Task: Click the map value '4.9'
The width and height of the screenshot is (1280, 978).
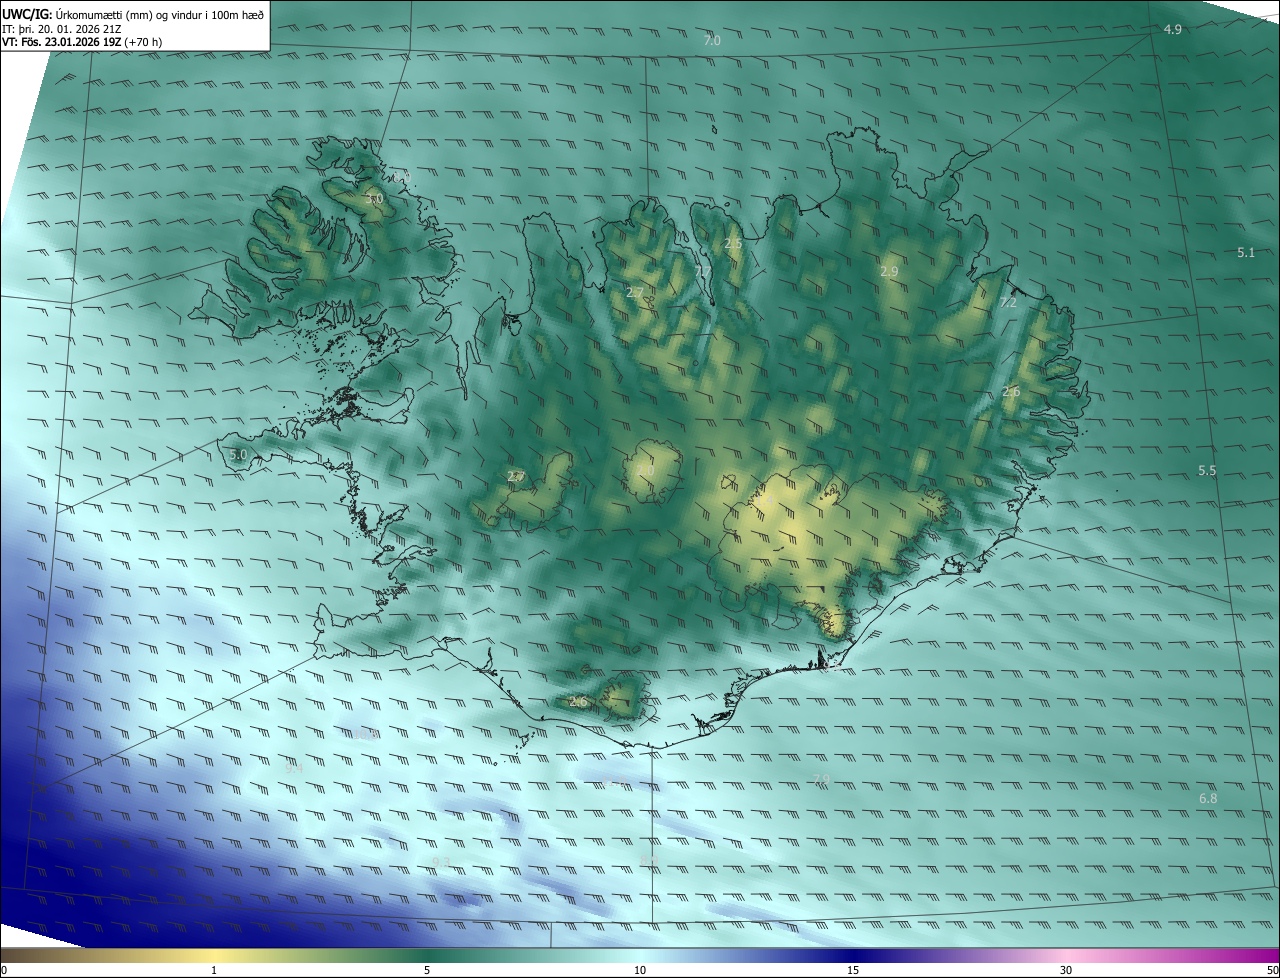Action: (x=1173, y=30)
